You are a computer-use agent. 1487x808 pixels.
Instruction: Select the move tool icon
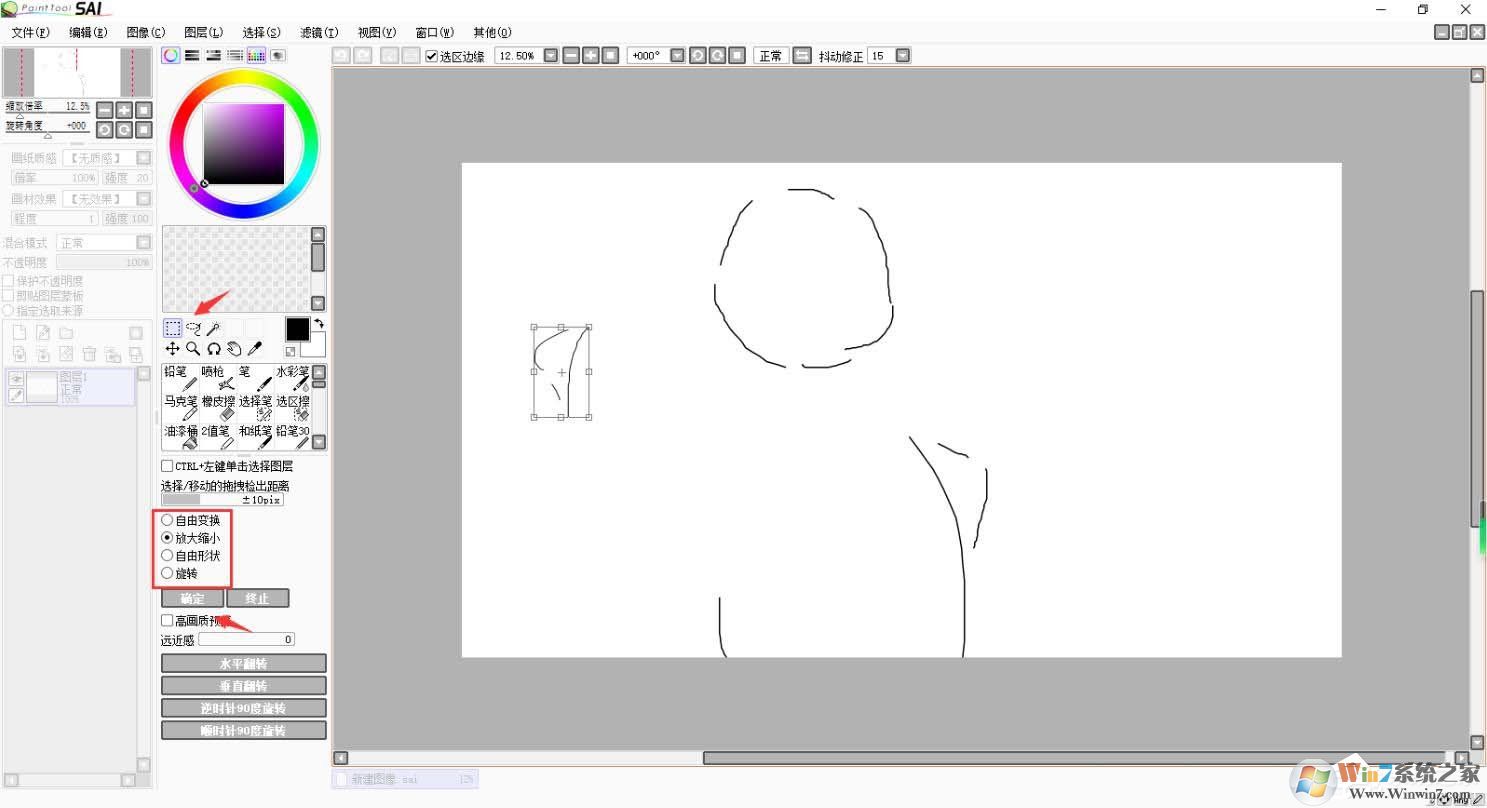(173, 349)
